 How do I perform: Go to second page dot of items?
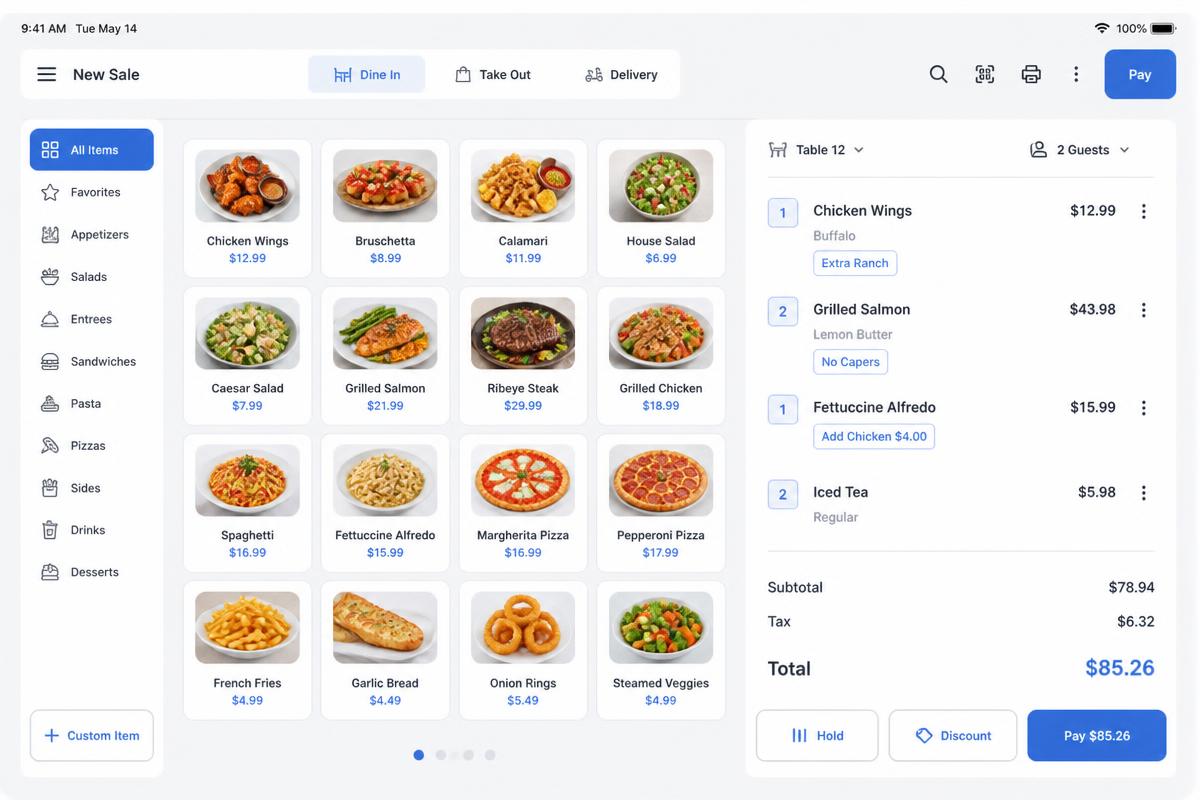[x=441, y=755]
